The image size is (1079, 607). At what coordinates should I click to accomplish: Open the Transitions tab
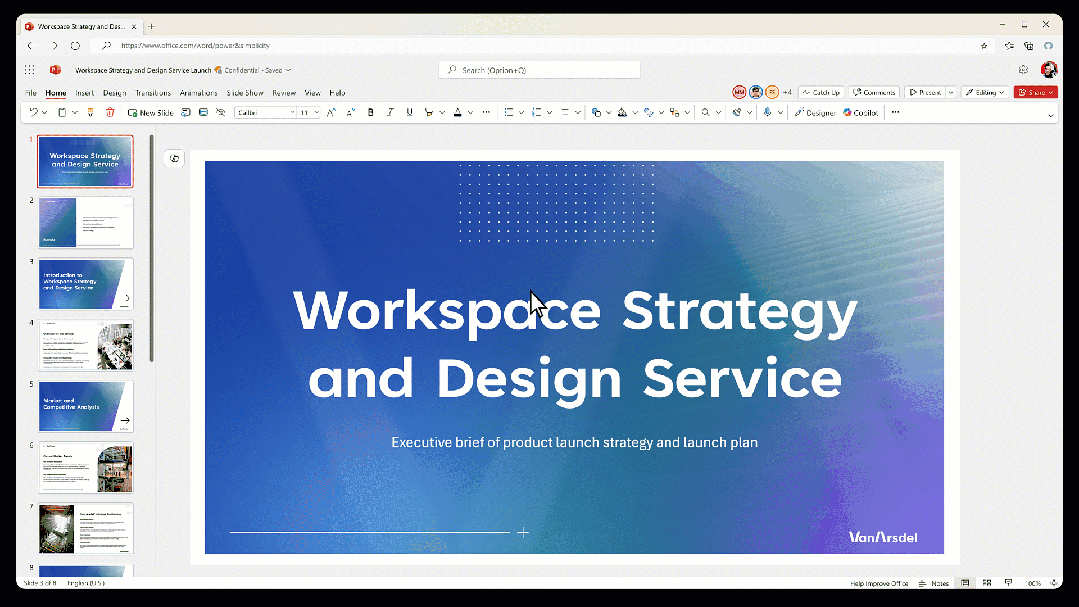(x=153, y=93)
